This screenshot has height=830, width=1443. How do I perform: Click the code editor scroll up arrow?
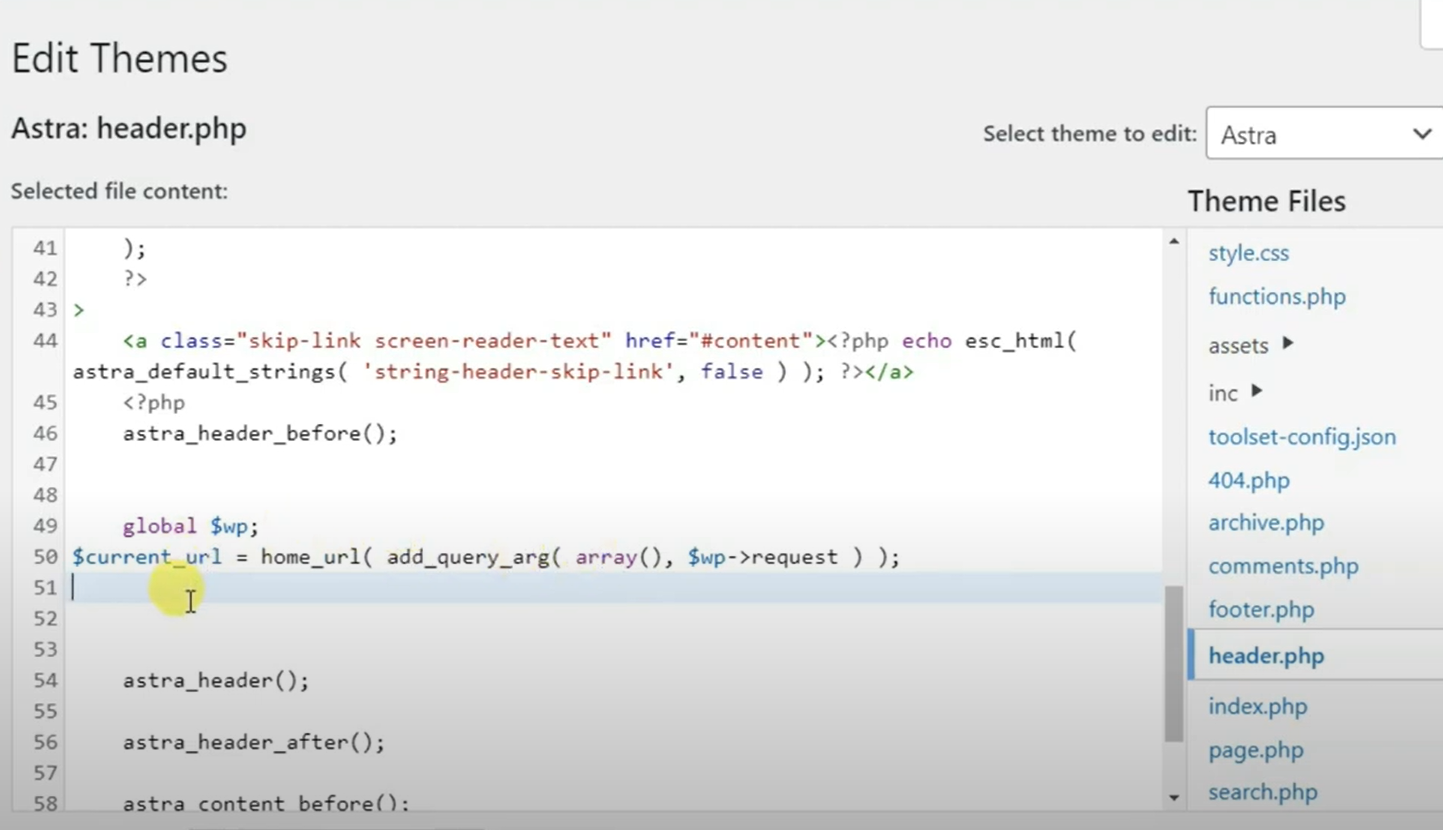1174,242
